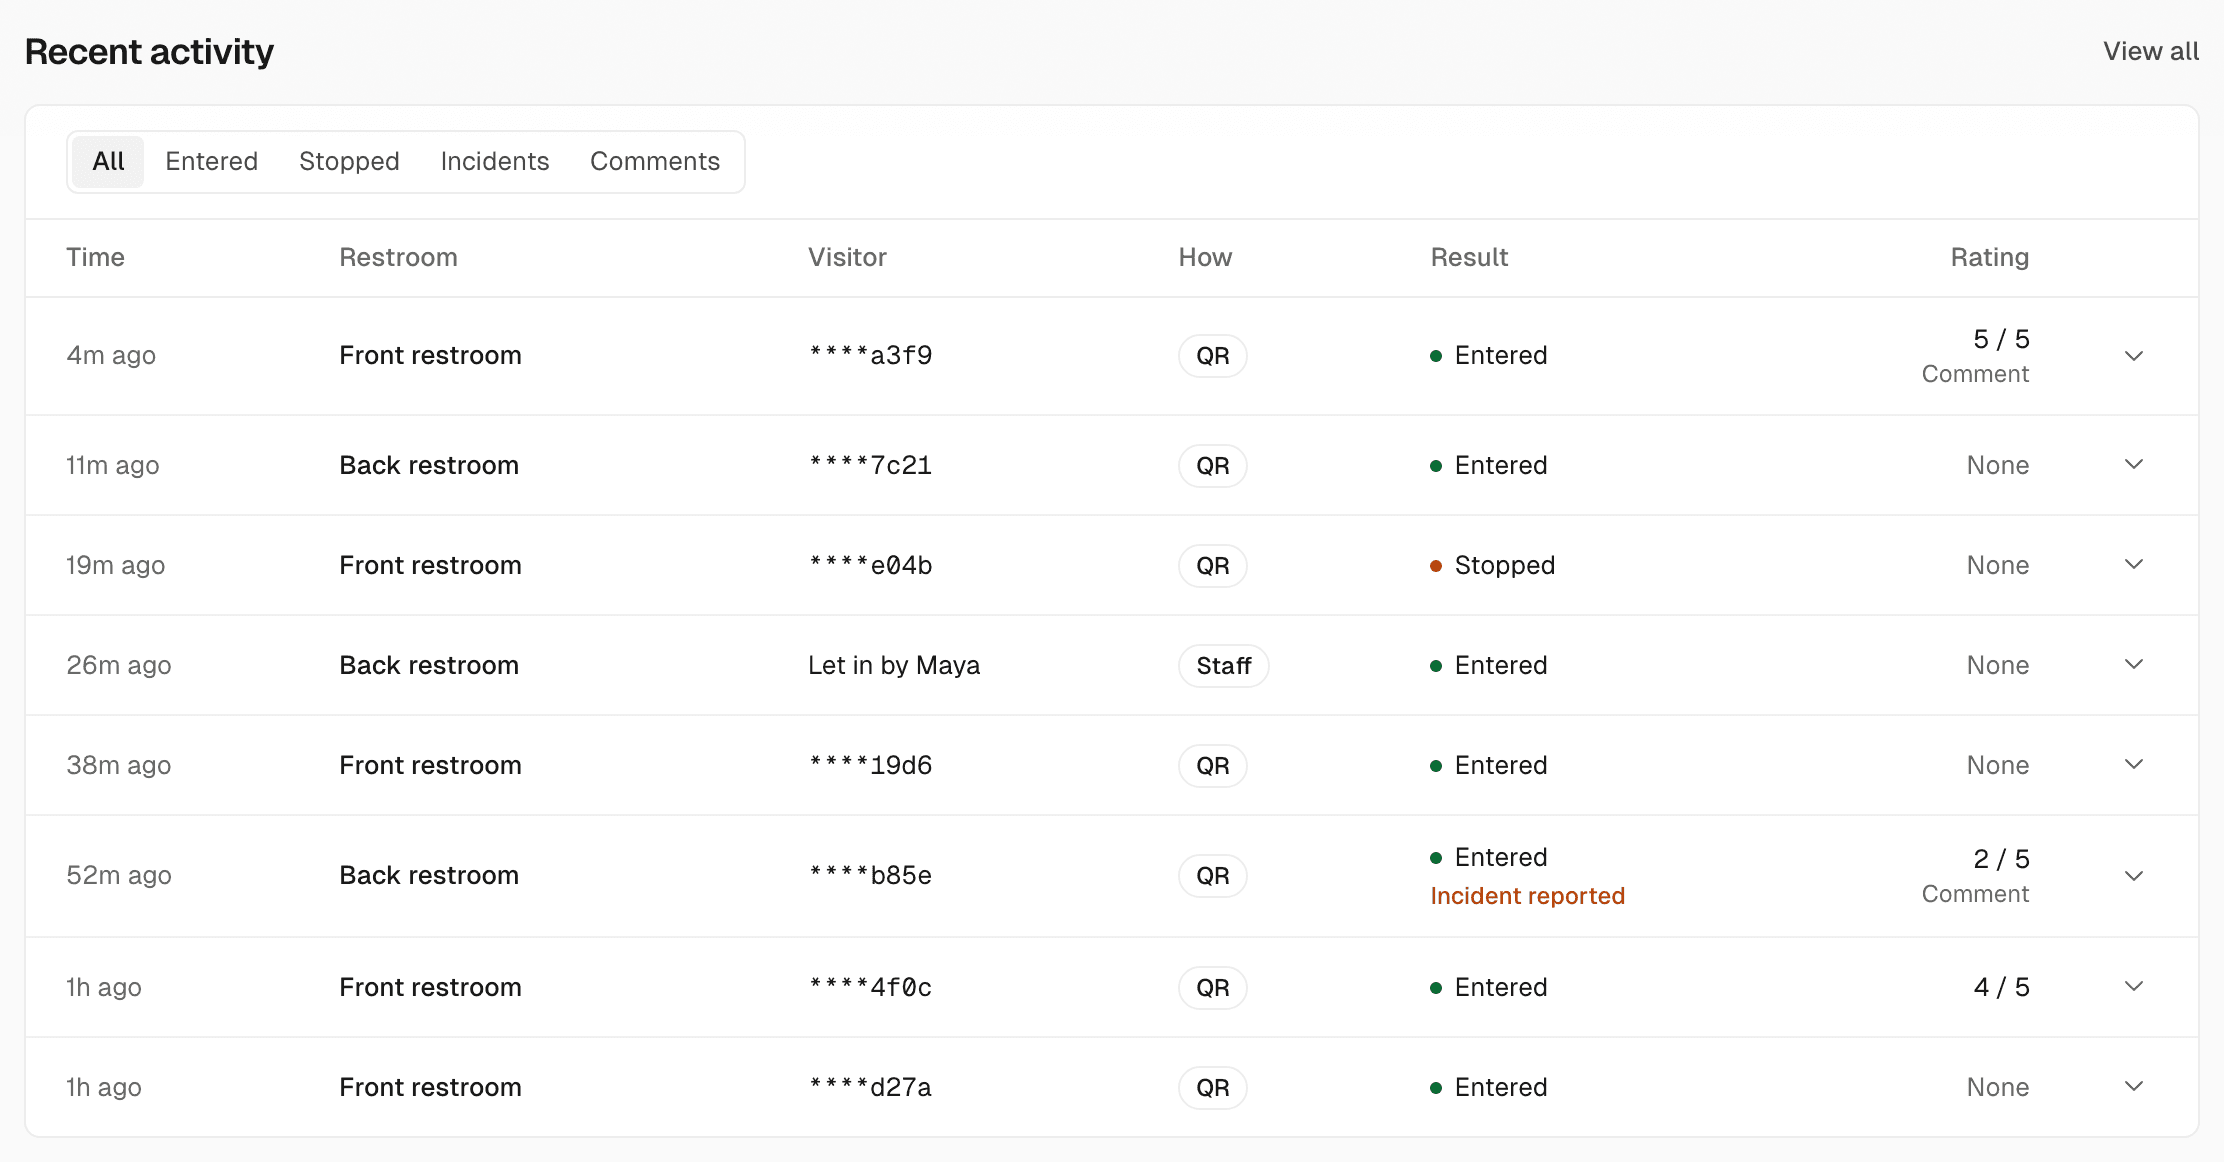
Task: Click the Result column header
Action: (x=1469, y=257)
